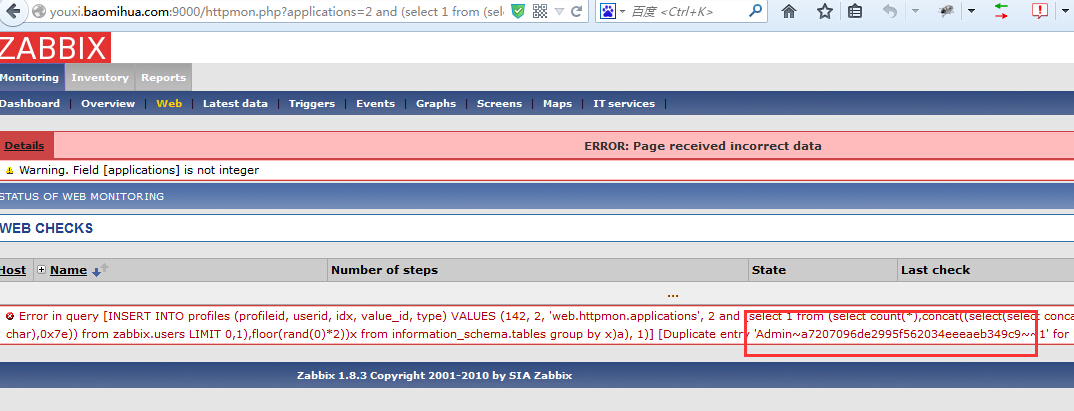Go to Dashboard submenu
The height and width of the screenshot is (411, 1074).
coord(29,103)
